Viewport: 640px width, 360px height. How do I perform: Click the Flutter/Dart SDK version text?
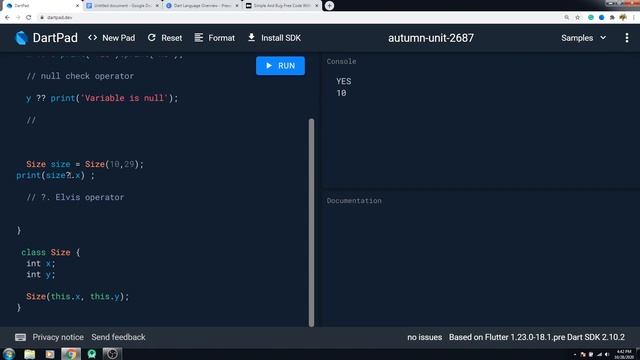(537, 337)
